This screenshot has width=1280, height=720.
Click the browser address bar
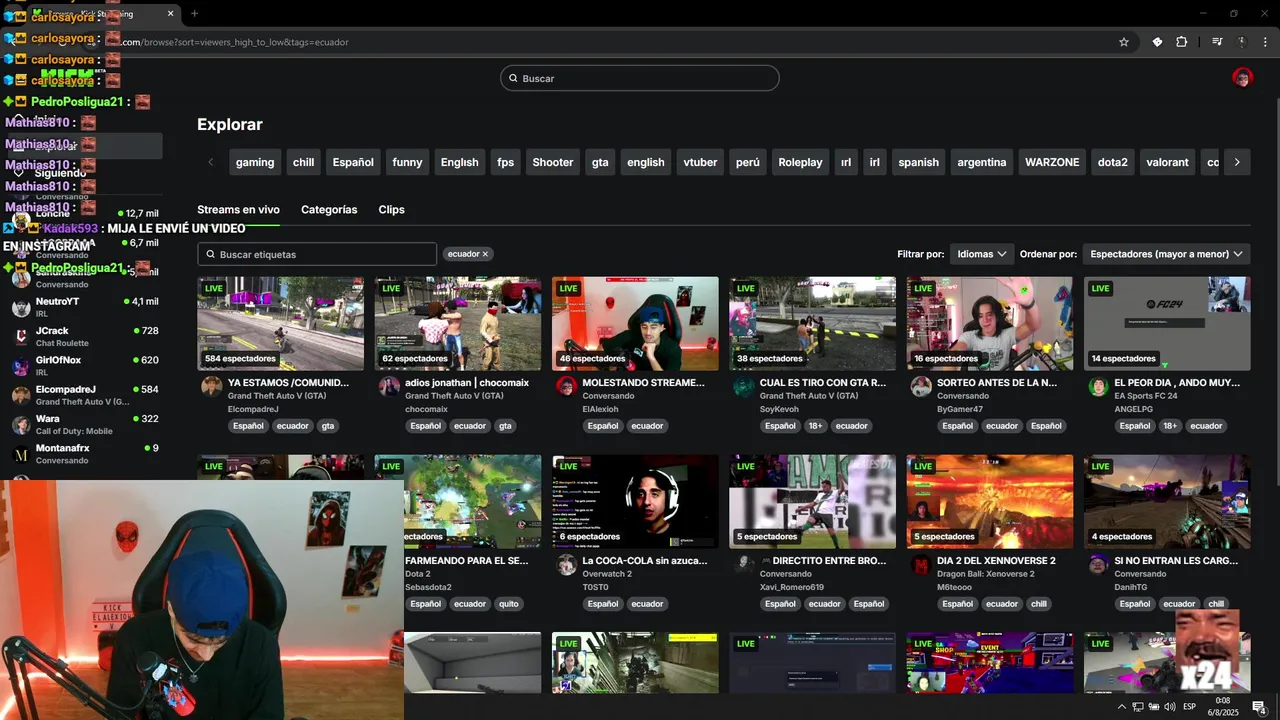point(600,42)
